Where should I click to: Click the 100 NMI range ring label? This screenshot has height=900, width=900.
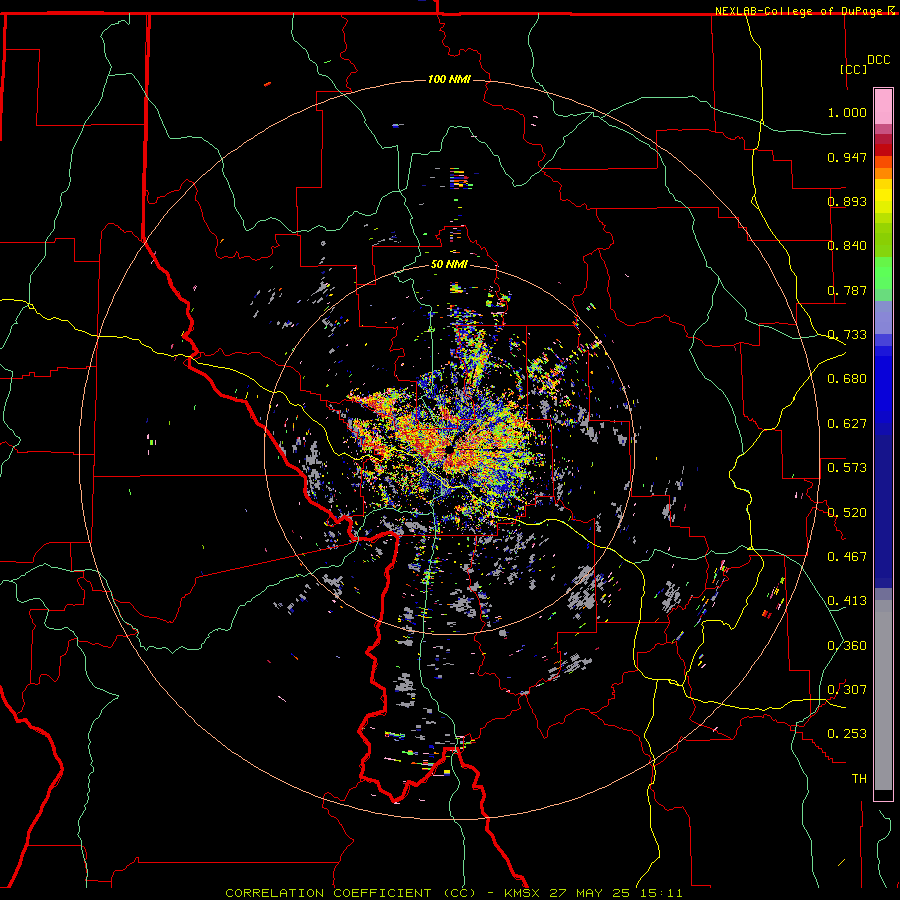tap(449, 79)
